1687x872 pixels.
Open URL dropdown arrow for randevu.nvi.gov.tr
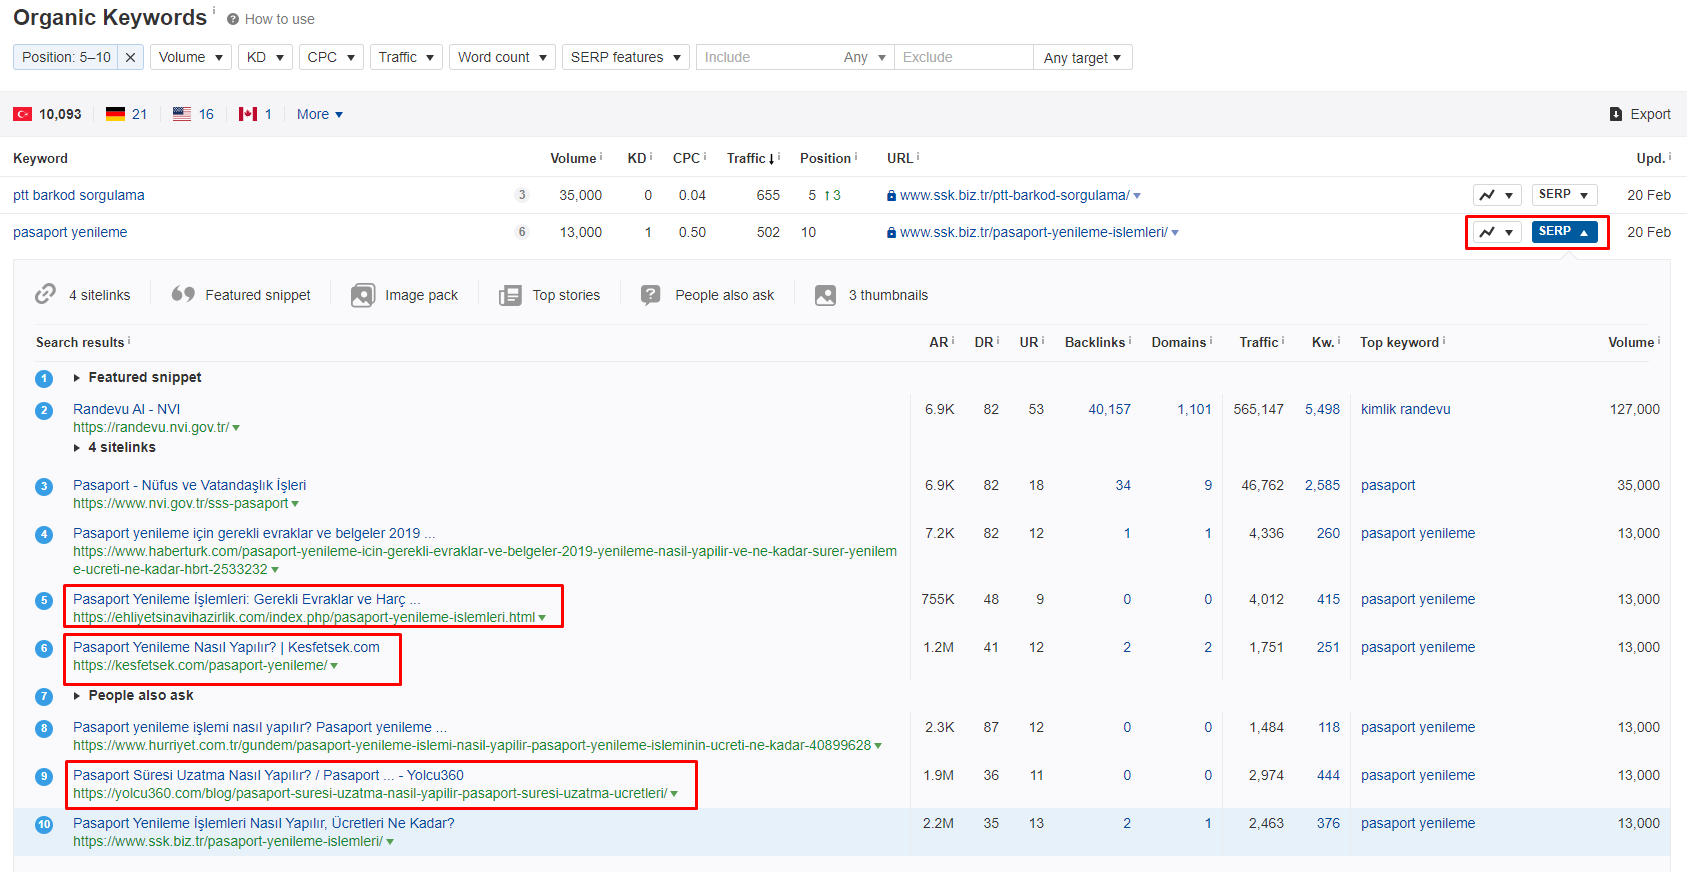tap(236, 428)
